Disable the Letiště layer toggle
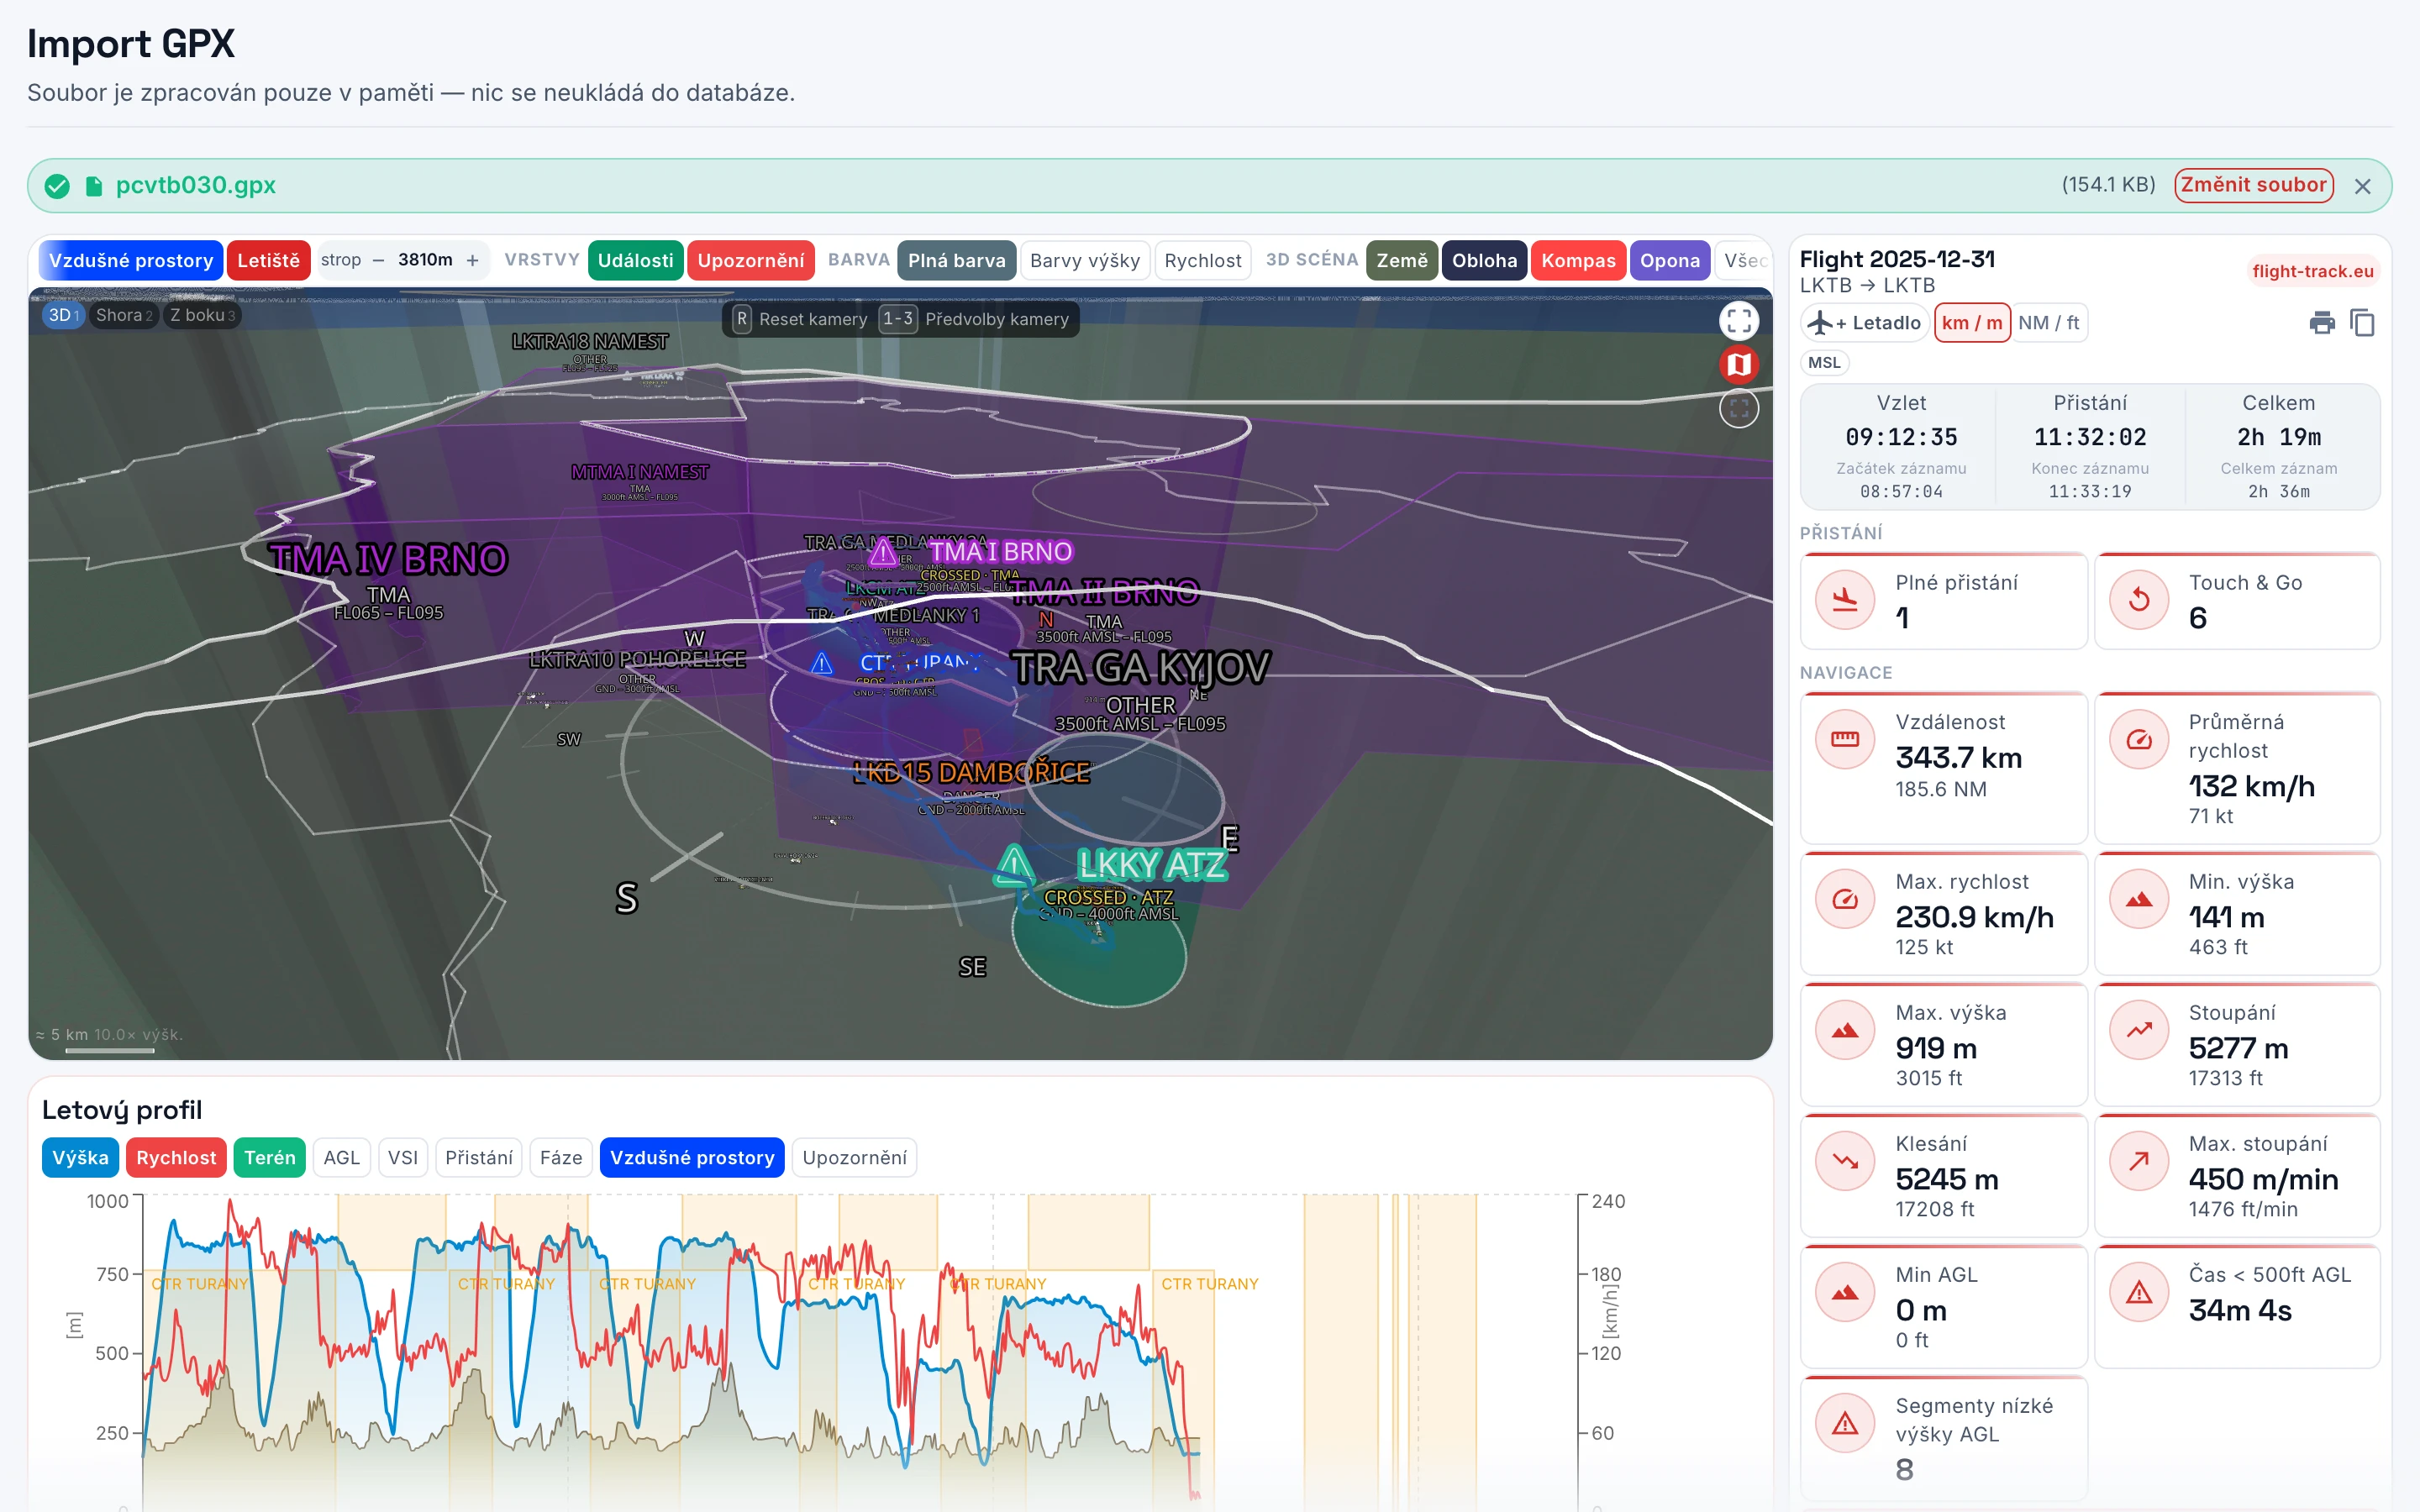The width and height of the screenshot is (2420, 1512). (x=268, y=261)
